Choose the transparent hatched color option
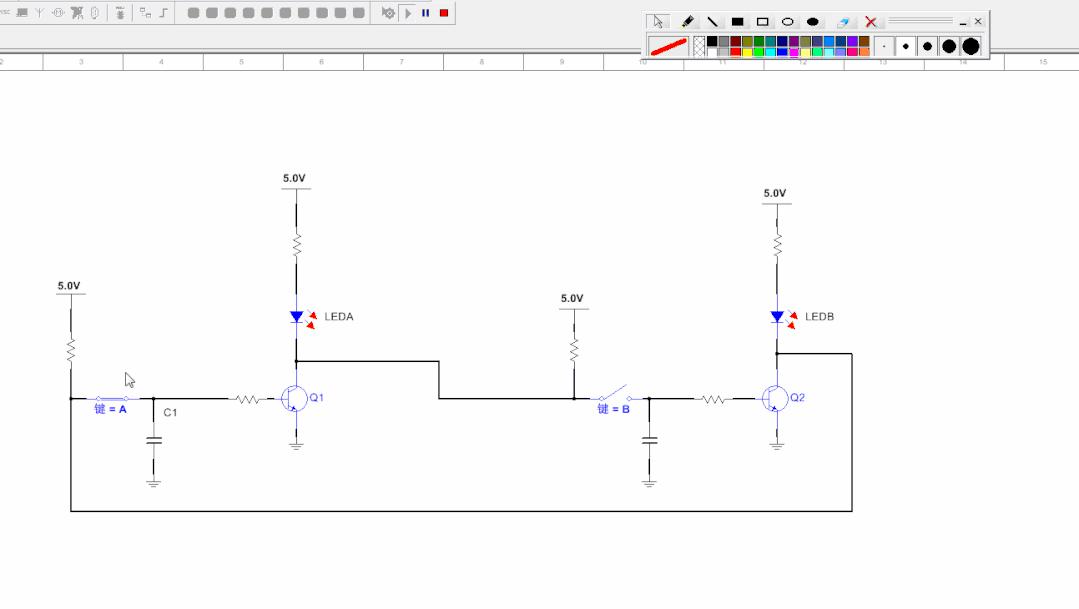This screenshot has height=609, width=1079. tap(699, 46)
